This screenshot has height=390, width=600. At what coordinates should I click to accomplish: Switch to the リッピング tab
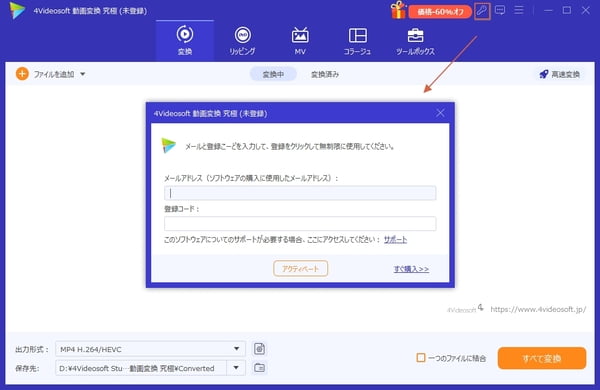click(x=242, y=41)
